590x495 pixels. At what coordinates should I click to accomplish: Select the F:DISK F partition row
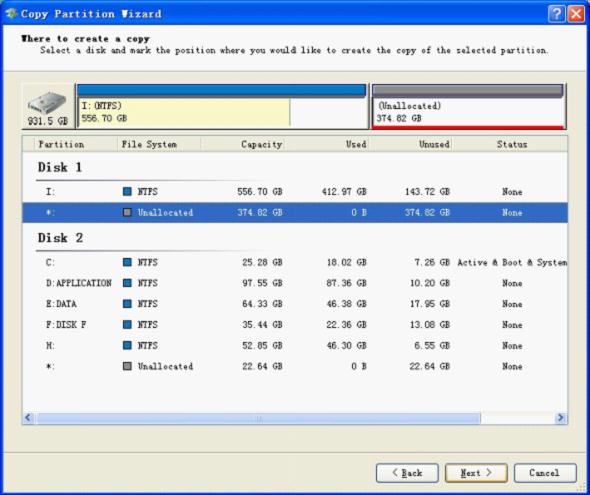pyautogui.click(x=295, y=324)
